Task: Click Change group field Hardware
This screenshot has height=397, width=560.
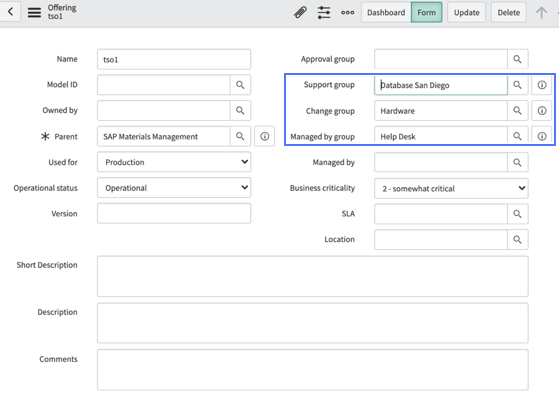Action: coord(441,111)
